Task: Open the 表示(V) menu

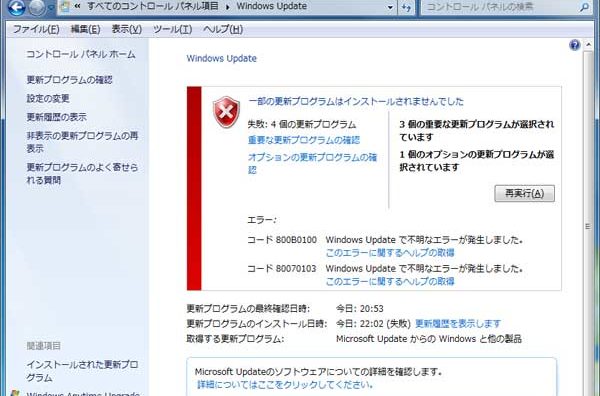Action: point(126,29)
